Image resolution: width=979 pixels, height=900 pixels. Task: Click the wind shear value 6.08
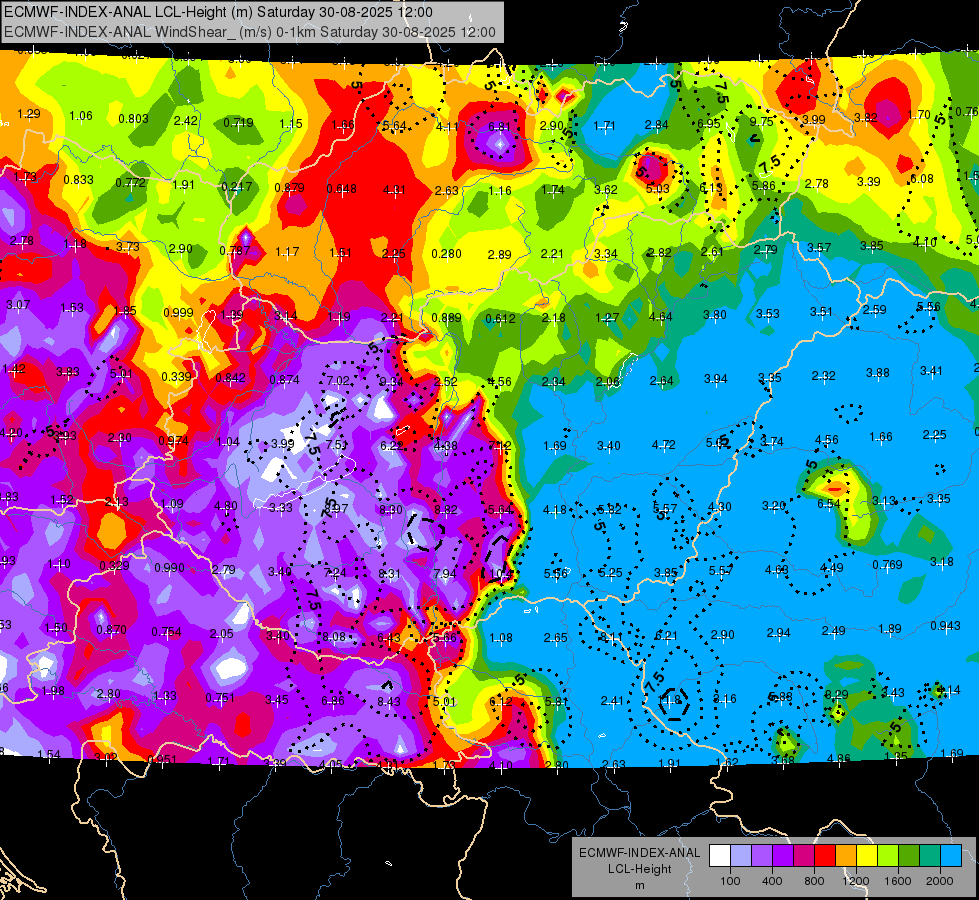(922, 179)
